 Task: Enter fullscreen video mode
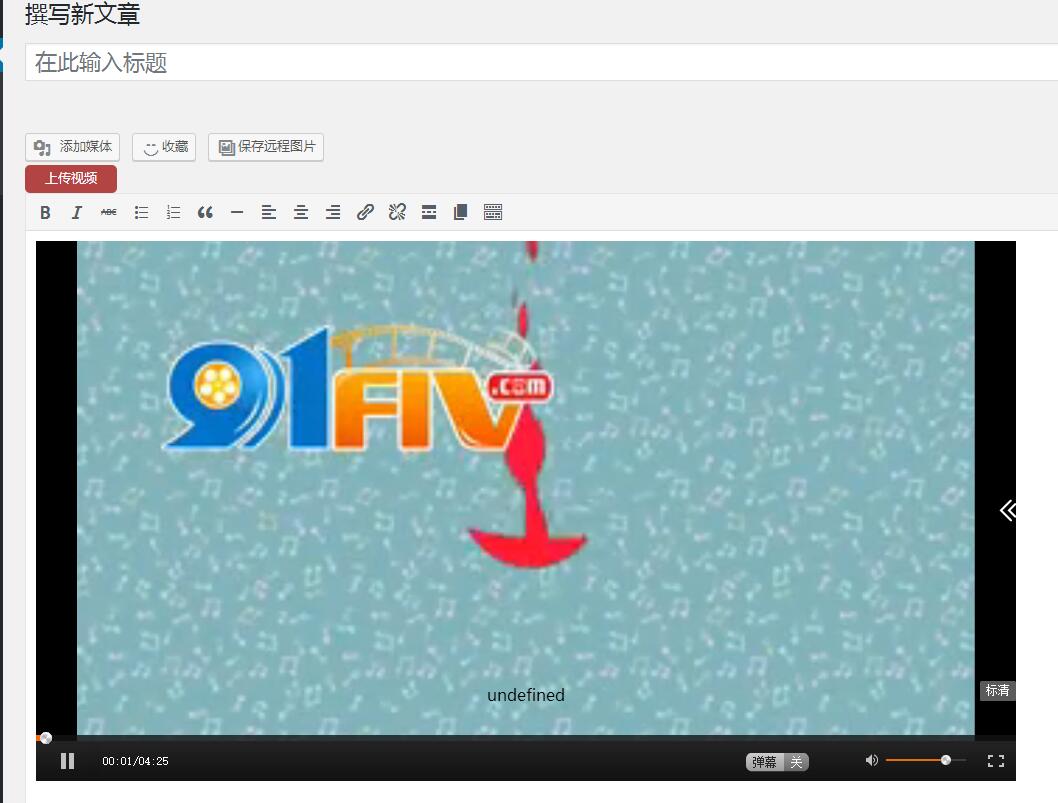tap(996, 761)
